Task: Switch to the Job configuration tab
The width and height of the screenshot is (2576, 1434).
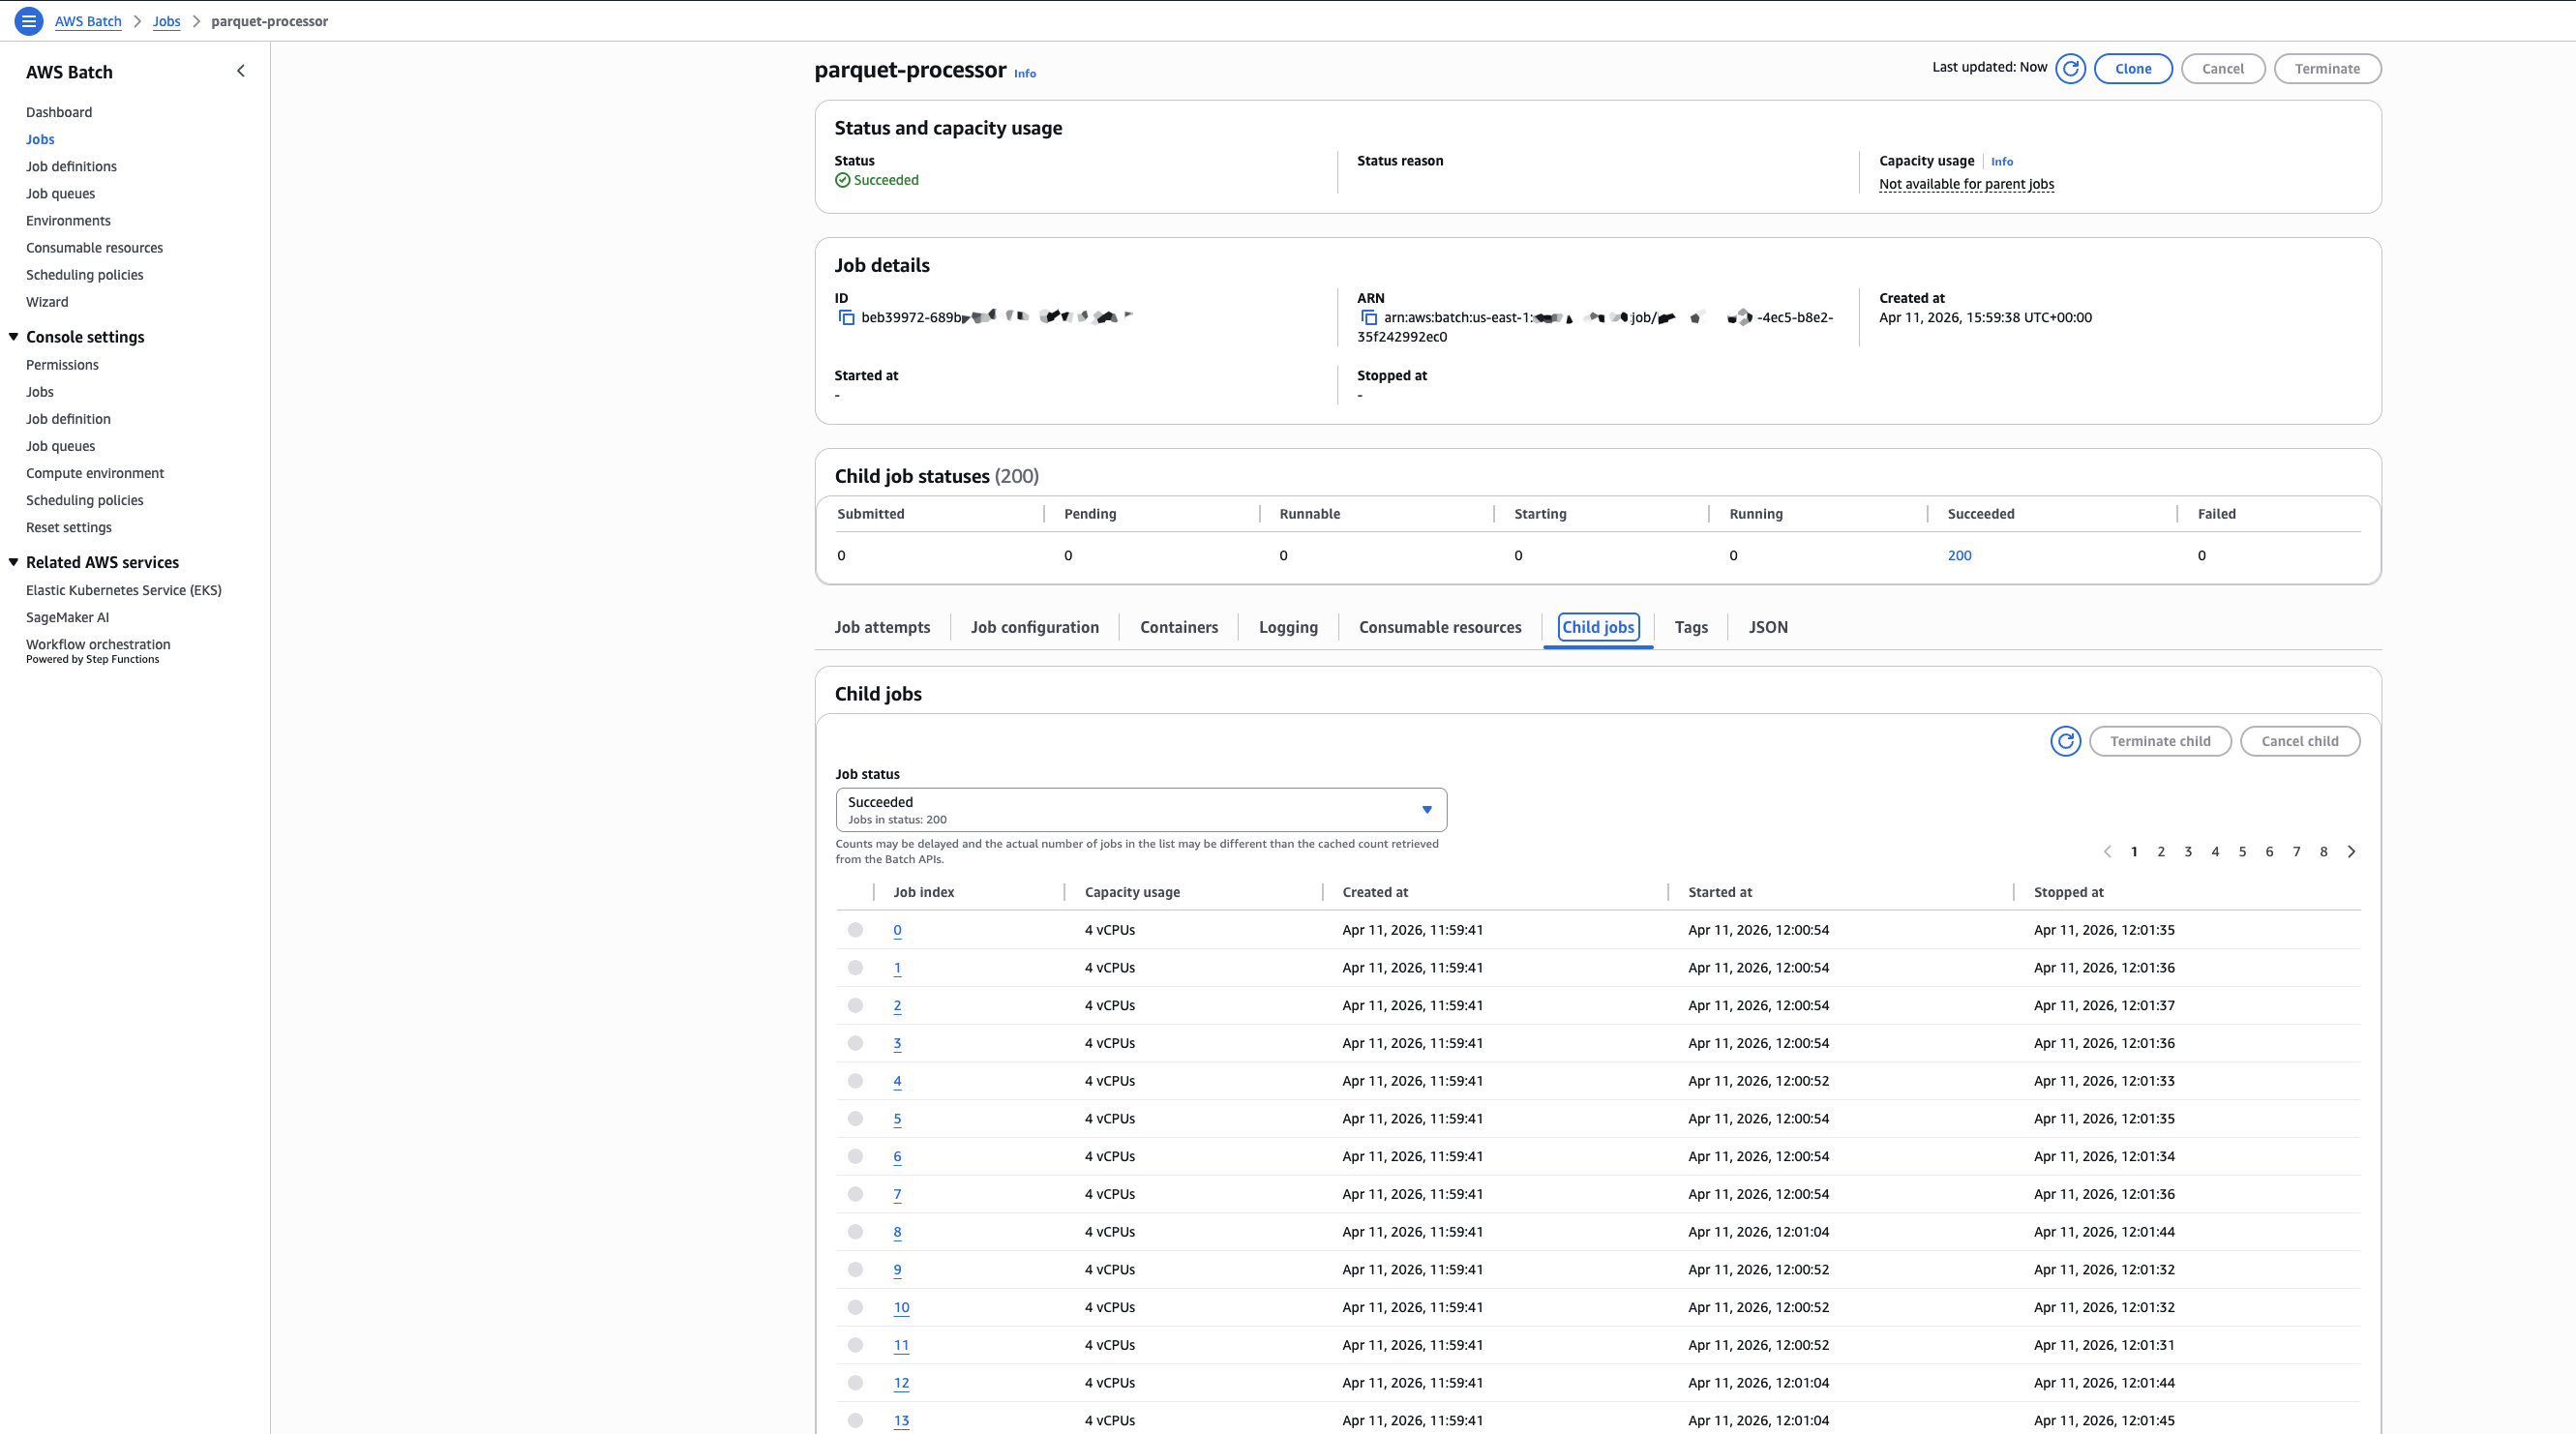Action: [x=1034, y=627]
